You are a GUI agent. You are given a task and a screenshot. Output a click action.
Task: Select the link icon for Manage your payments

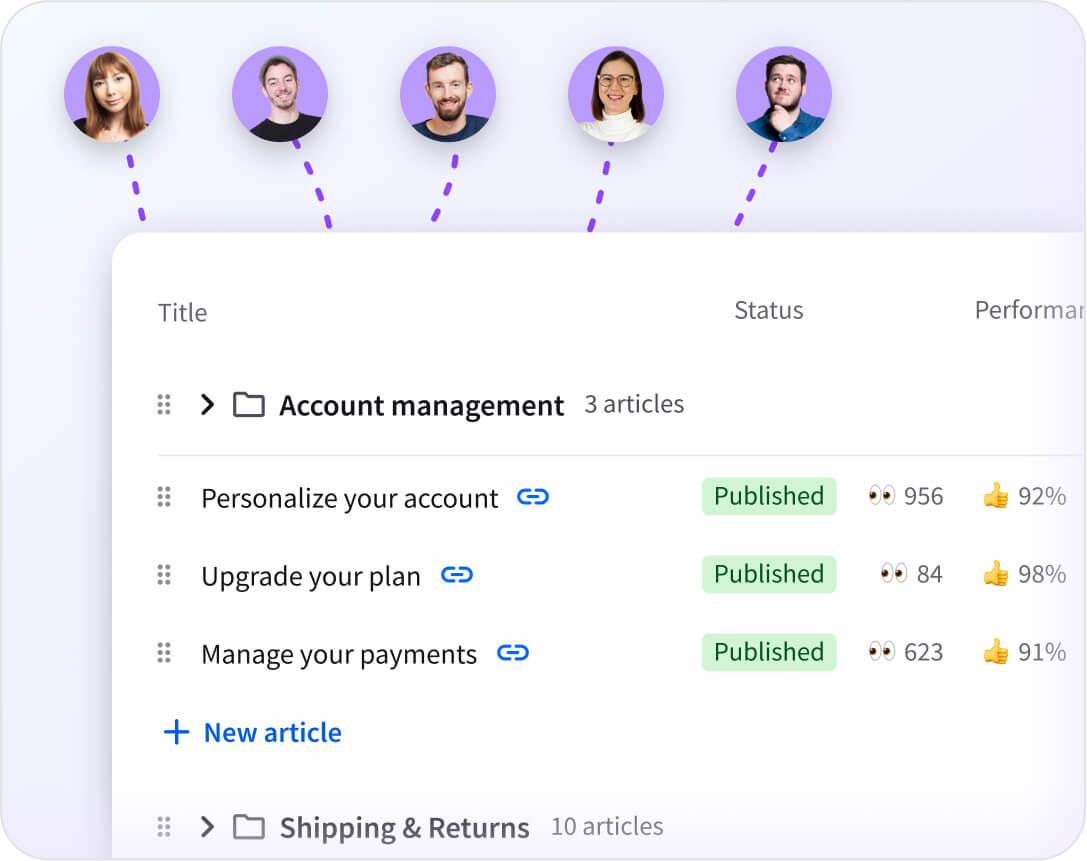coord(513,653)
